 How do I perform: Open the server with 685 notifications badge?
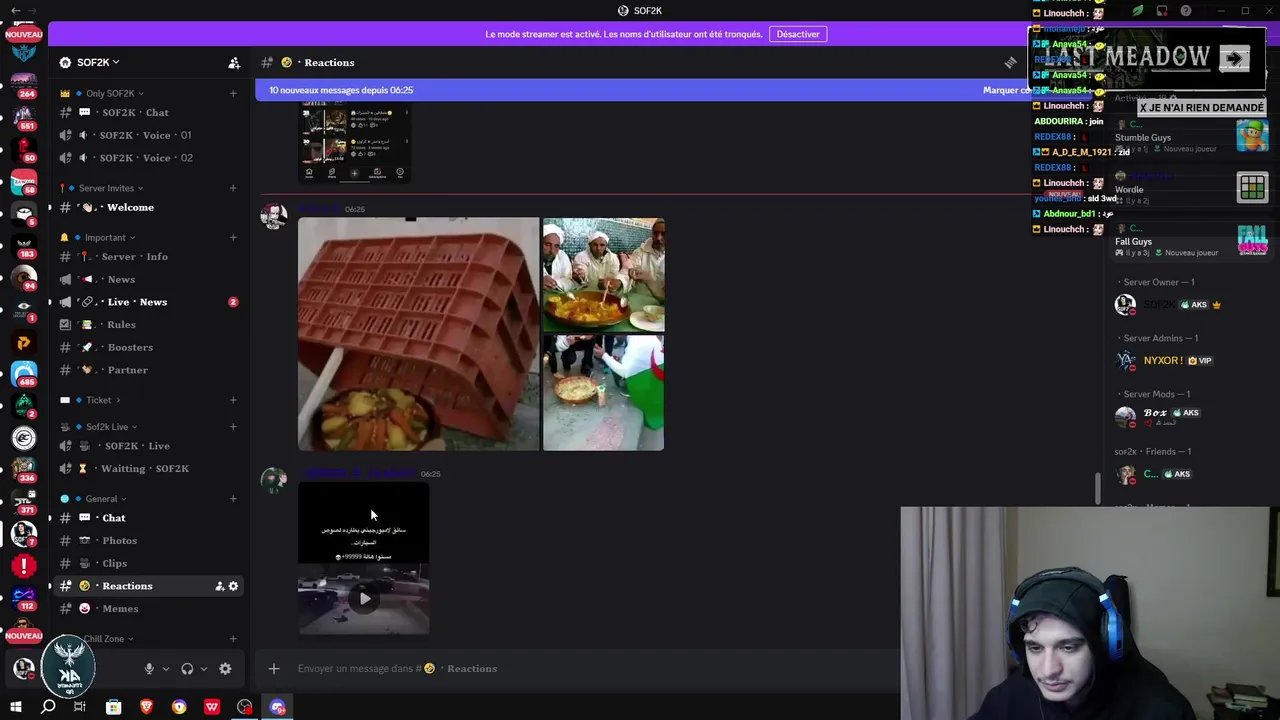pyautogui.click(x=24, y=374)
